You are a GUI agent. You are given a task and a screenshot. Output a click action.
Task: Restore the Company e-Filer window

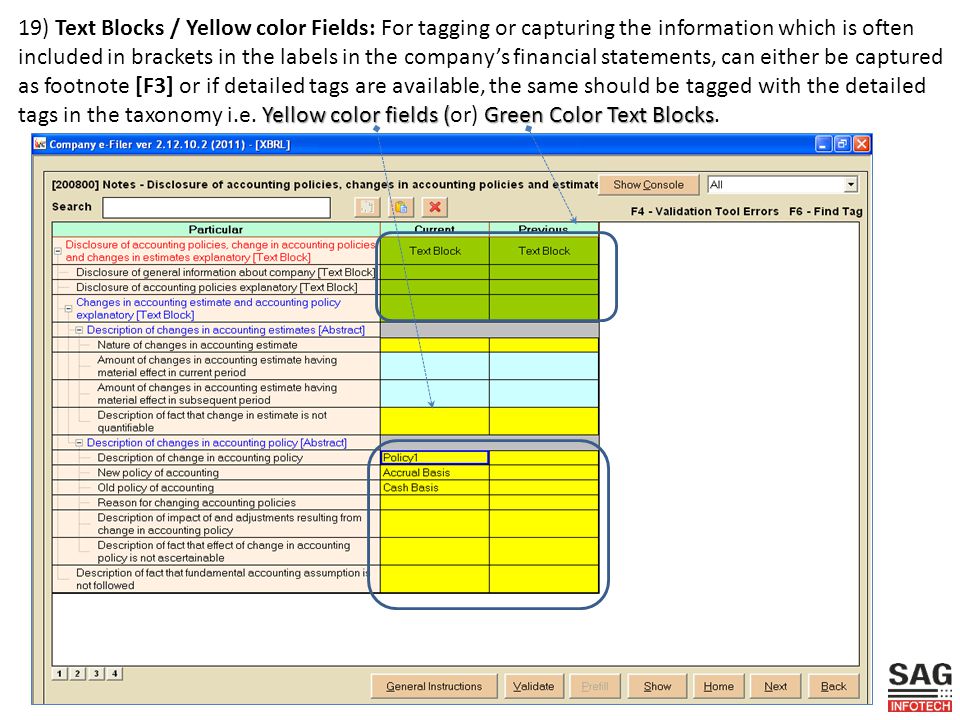tap(842, 144)
